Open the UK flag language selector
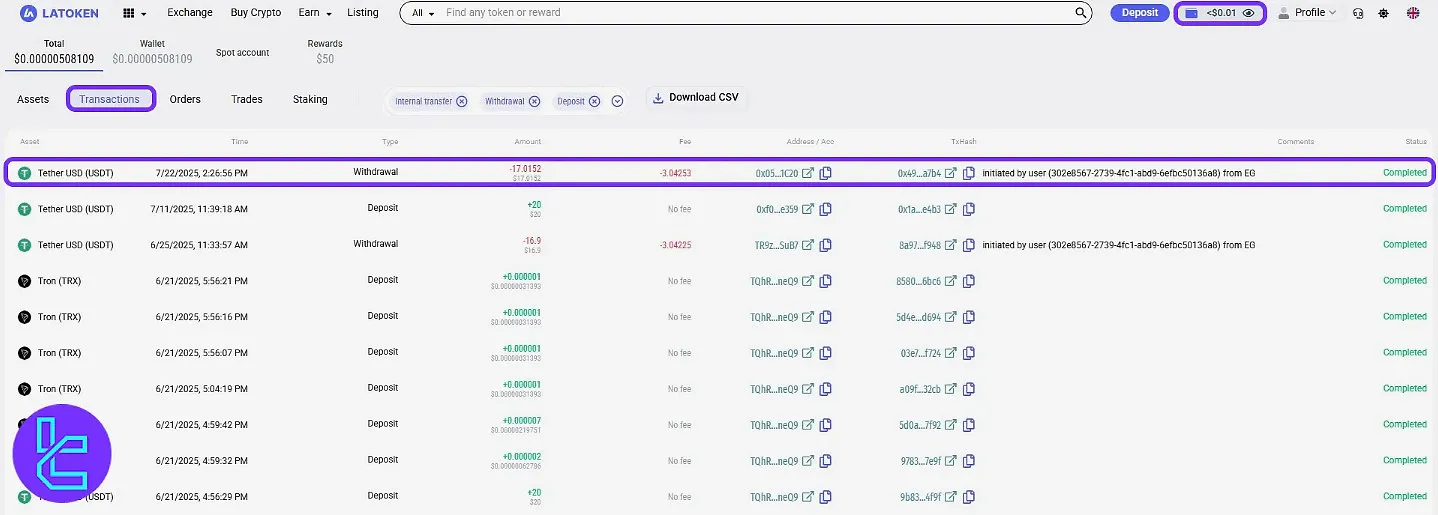Image resolution: width=1438 pixels, height=515 pixels. [1413, 13]
